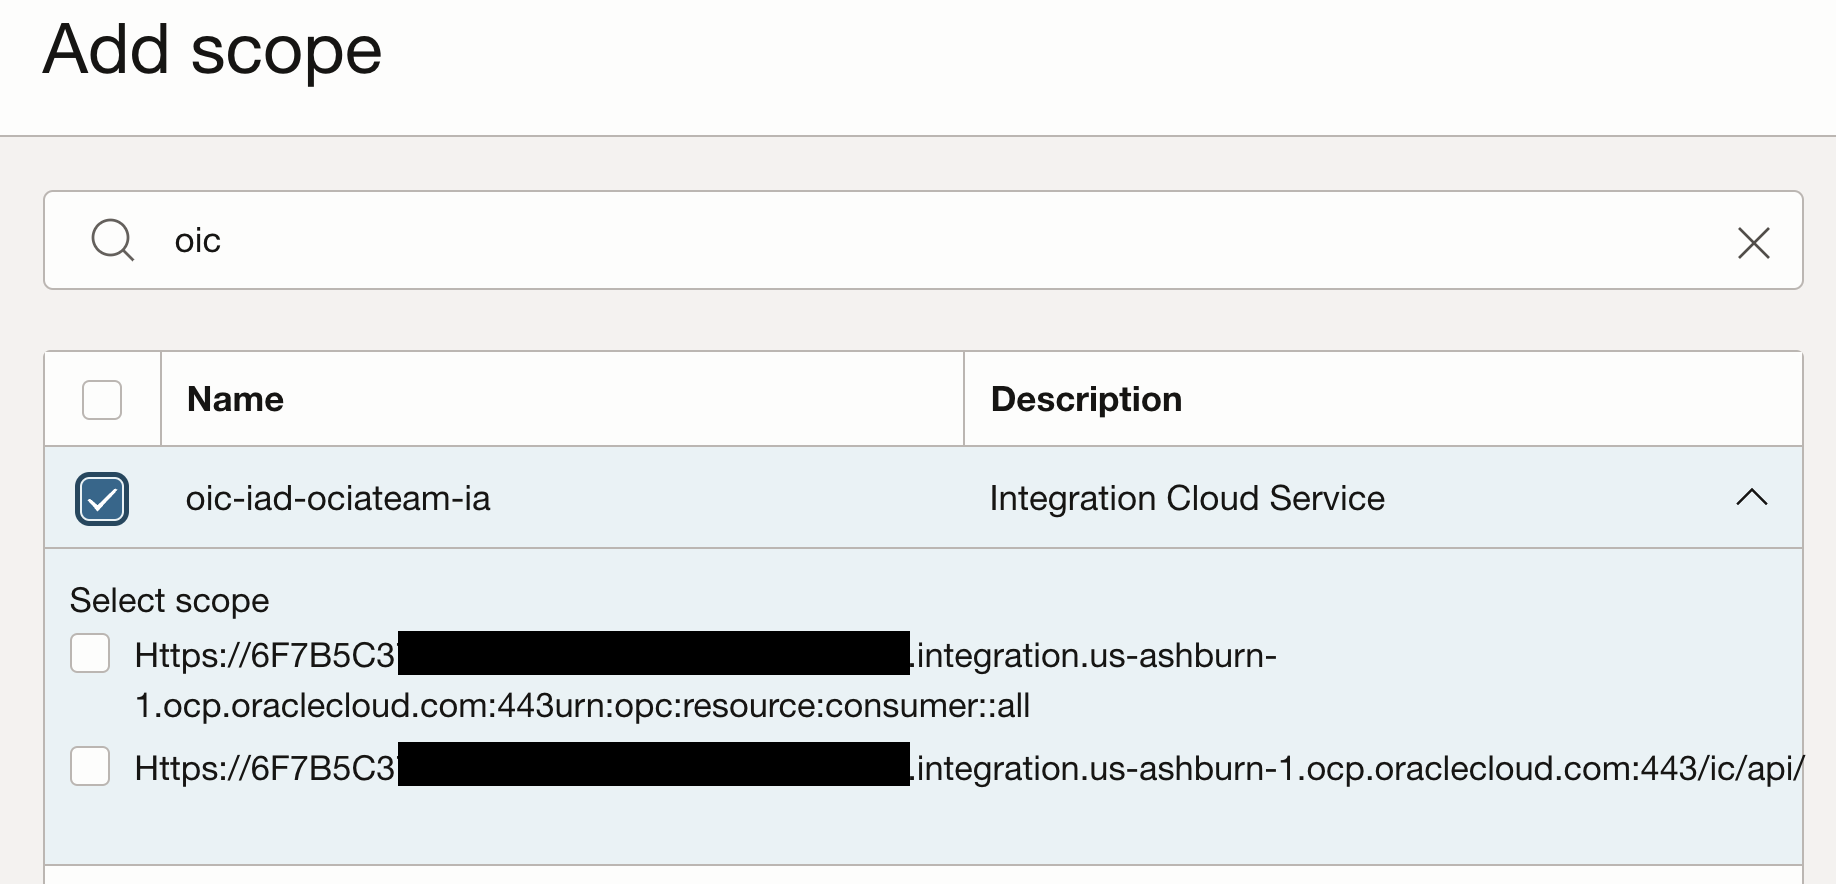1836x884 pixels.
Task: Click the Add scope heading
Action: tap(212, 49)
